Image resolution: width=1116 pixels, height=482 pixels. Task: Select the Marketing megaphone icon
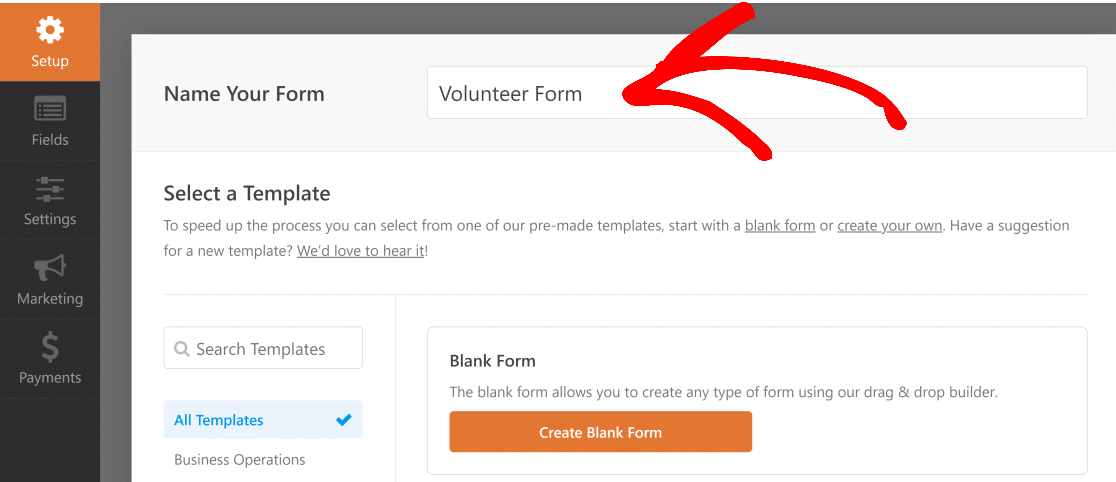click(x=50, y=268)
